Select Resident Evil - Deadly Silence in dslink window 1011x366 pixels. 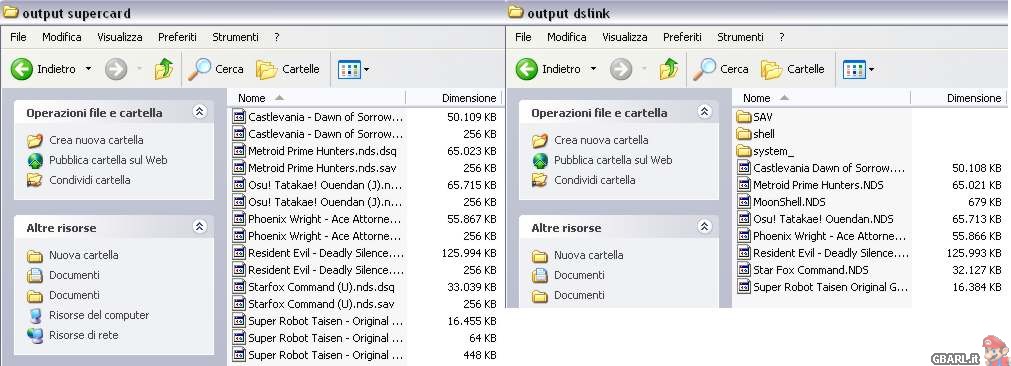coord(823,253)
